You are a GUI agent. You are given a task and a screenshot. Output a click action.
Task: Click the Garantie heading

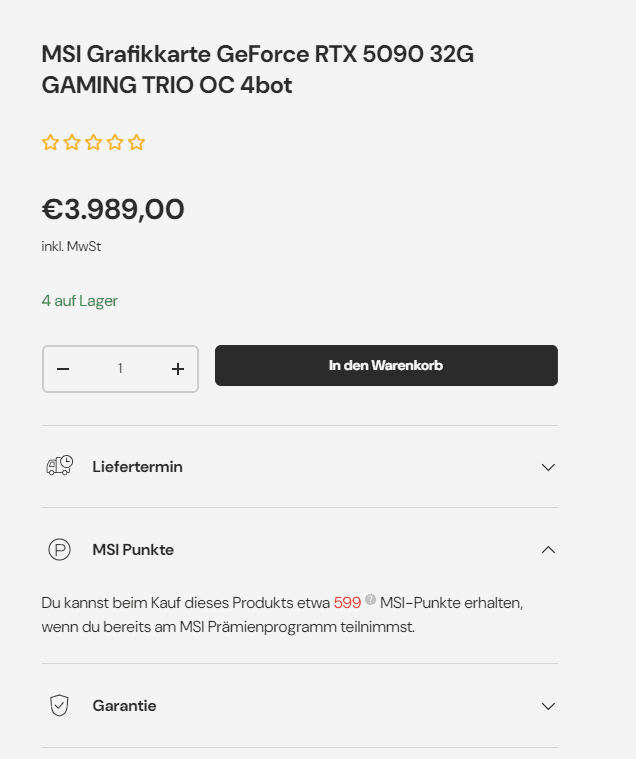[124, 706]
